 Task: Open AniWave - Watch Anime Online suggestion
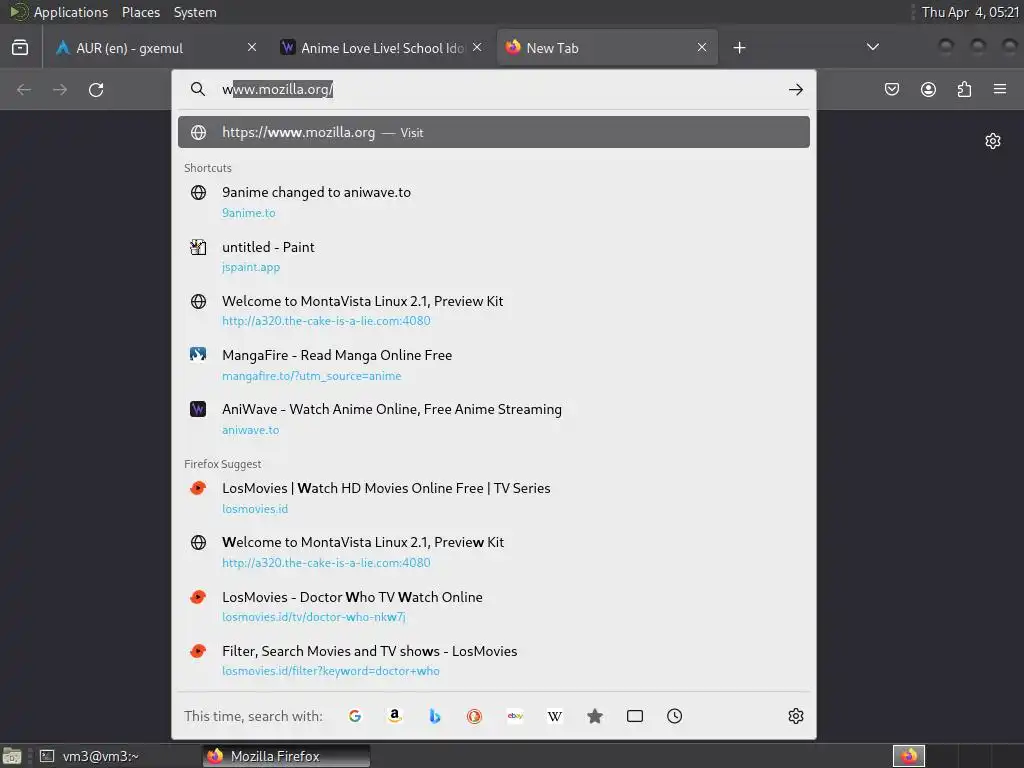click(x=494, y=419)
